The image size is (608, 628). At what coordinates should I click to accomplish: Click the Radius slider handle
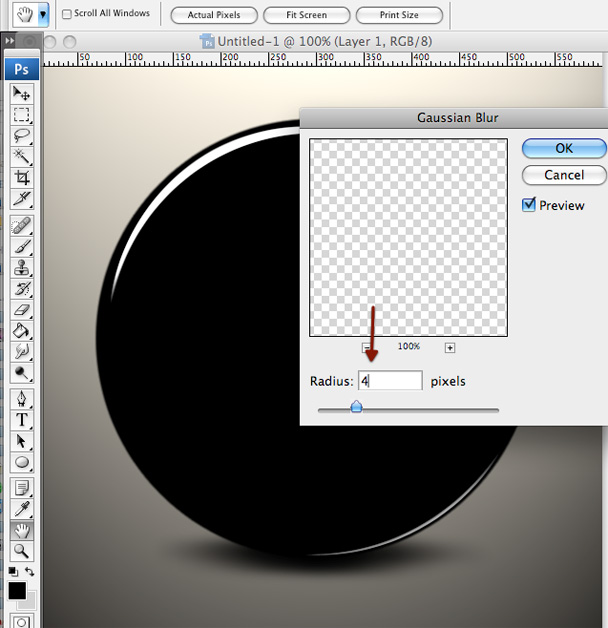(x=356, y=407)
